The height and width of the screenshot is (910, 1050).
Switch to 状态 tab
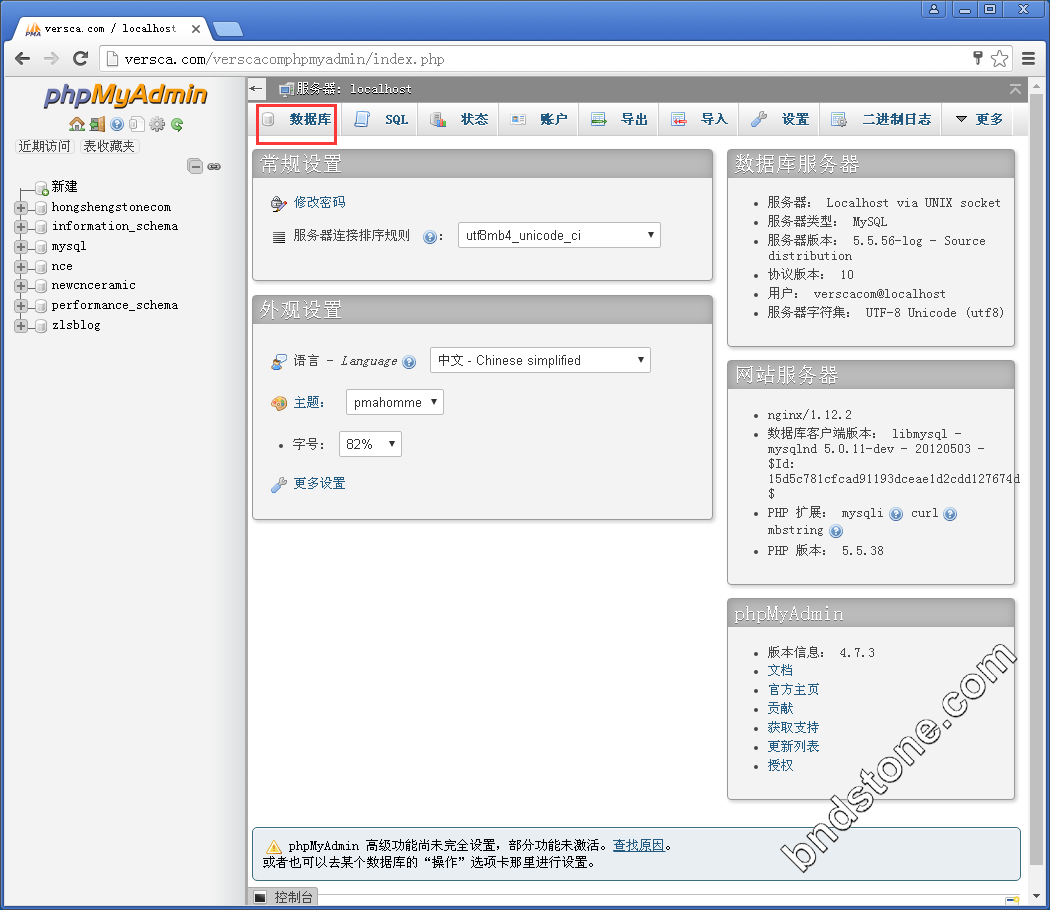458,119
